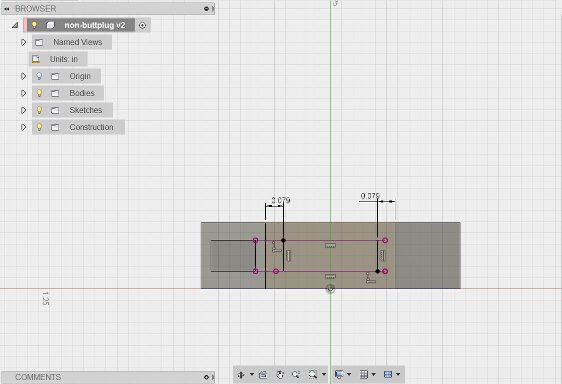This screenshot has height=384, width=562.
Task: Expand the Sketches folder
Action: 23,110
